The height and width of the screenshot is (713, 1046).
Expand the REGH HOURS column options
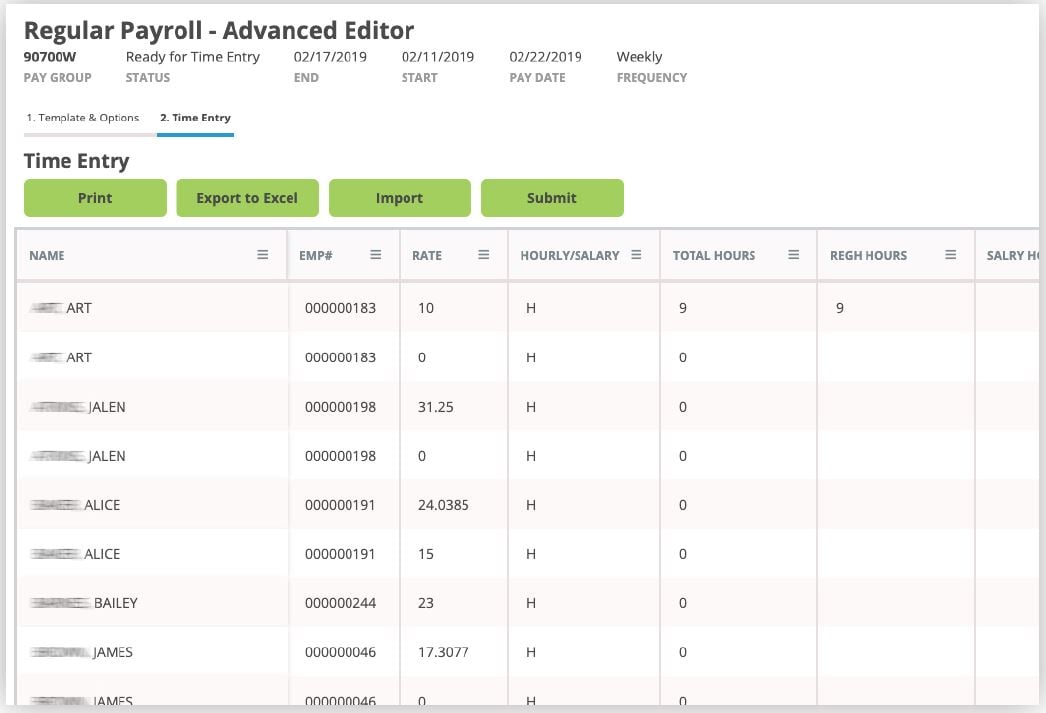(950, 255)
